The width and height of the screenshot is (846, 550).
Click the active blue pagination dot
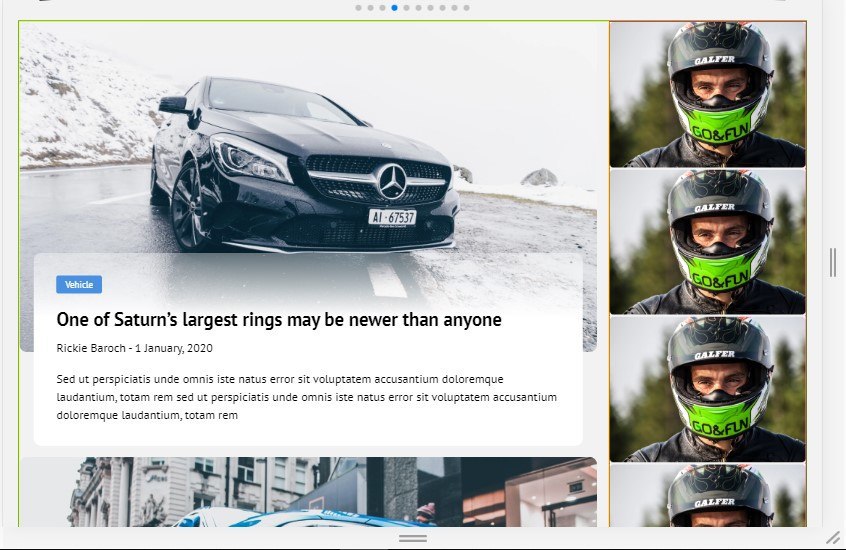394,8
